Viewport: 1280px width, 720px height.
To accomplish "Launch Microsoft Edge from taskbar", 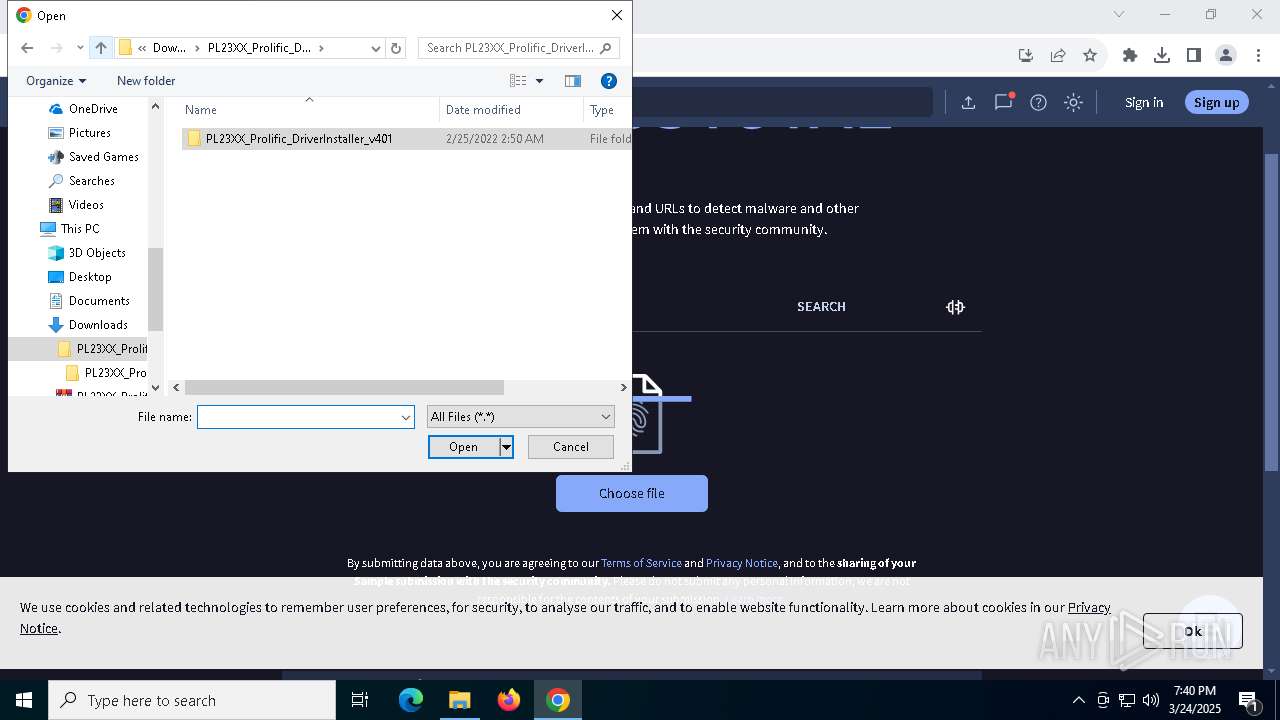I will pos(411,700).
